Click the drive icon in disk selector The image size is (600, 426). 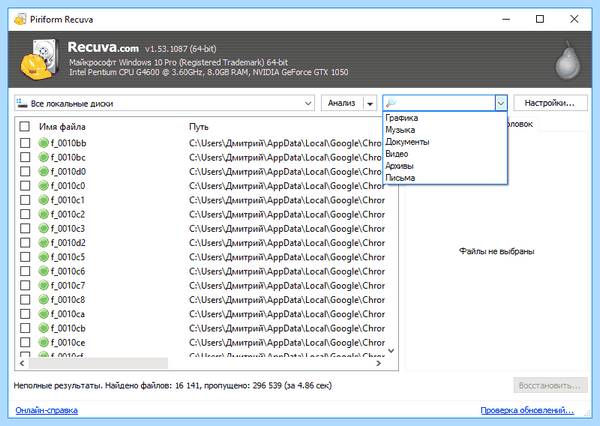pyautogui.click(x=22, y=103)
